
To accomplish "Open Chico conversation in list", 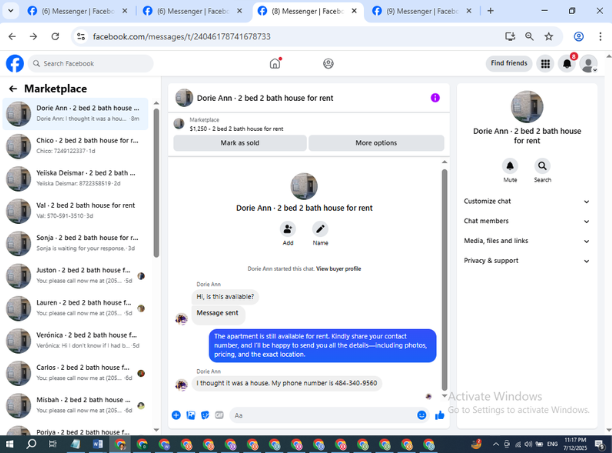I will tap(75, 146).
